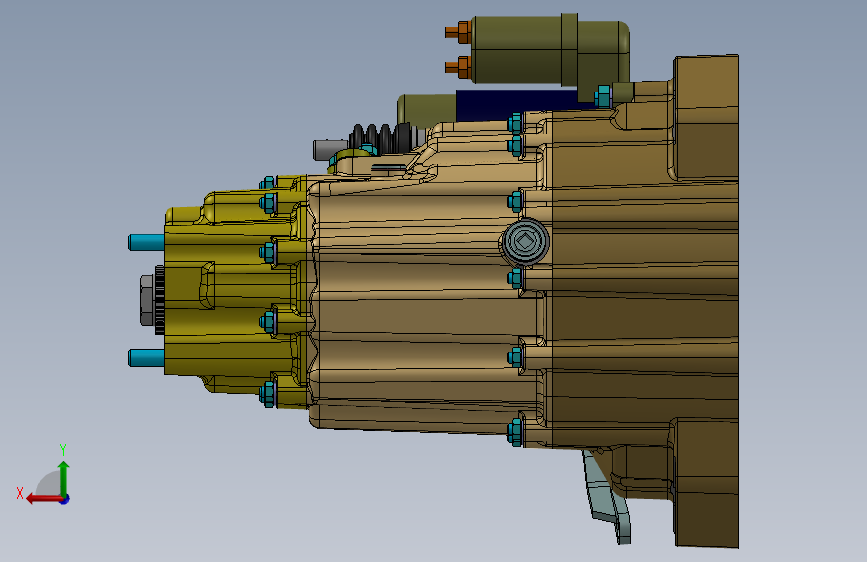Select the black ribbed rubber boot
867x562 pixels.
click(x=382, y=138)
